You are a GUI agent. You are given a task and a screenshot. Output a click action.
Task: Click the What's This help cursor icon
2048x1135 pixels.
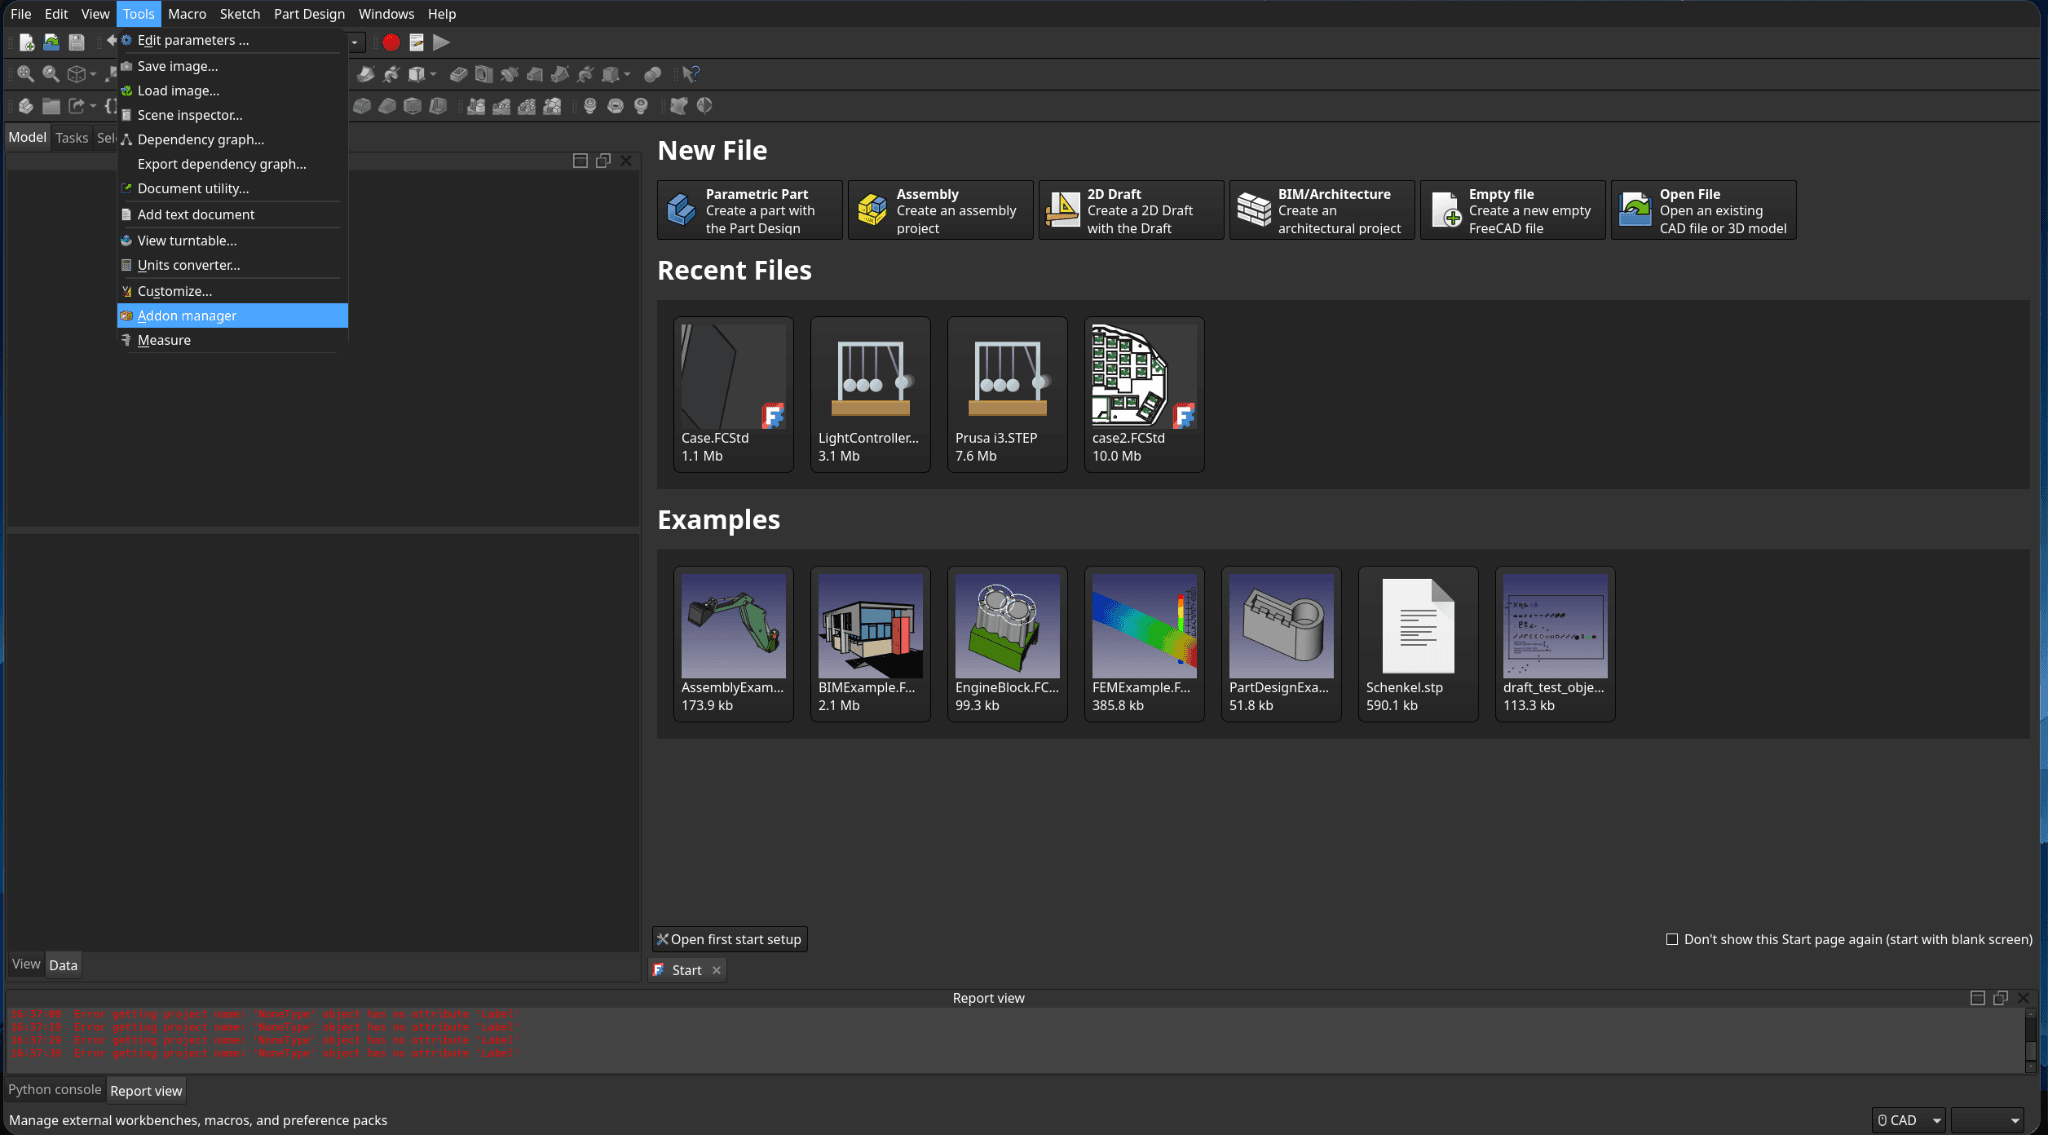(x=691, y=74)
